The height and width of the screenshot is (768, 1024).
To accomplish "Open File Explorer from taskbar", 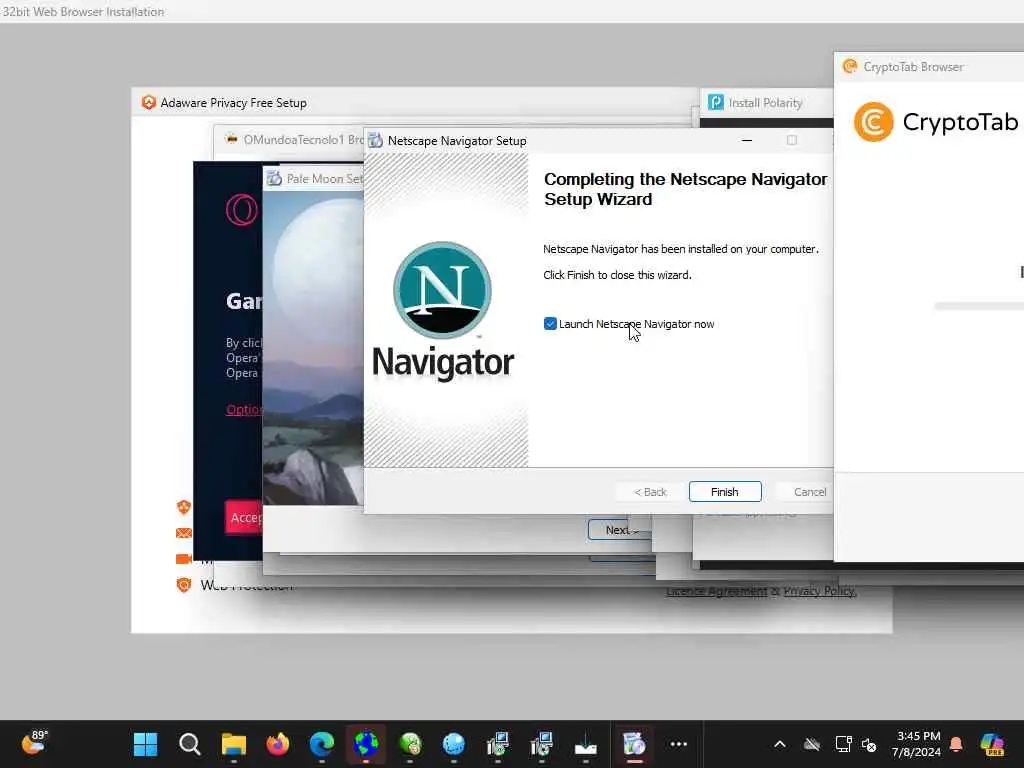I will click(x=233, y=744).
